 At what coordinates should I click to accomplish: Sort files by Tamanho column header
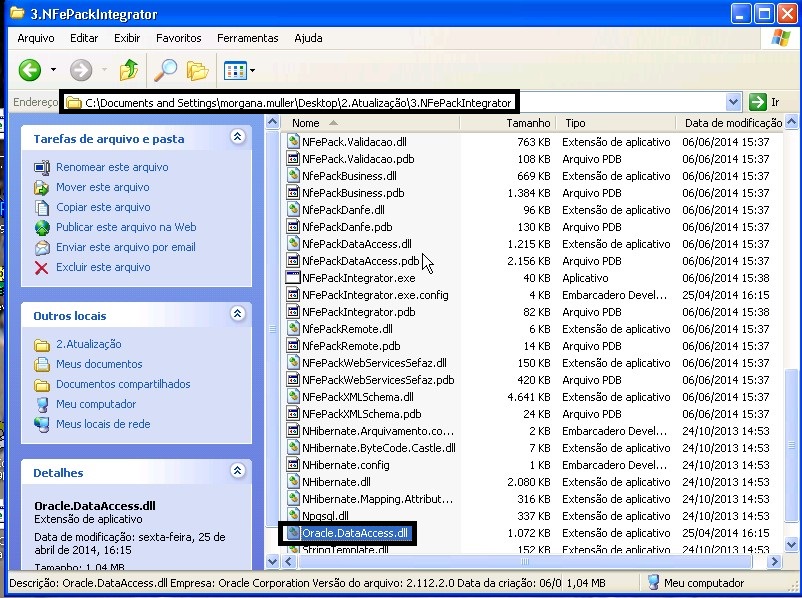coord(528,123)
